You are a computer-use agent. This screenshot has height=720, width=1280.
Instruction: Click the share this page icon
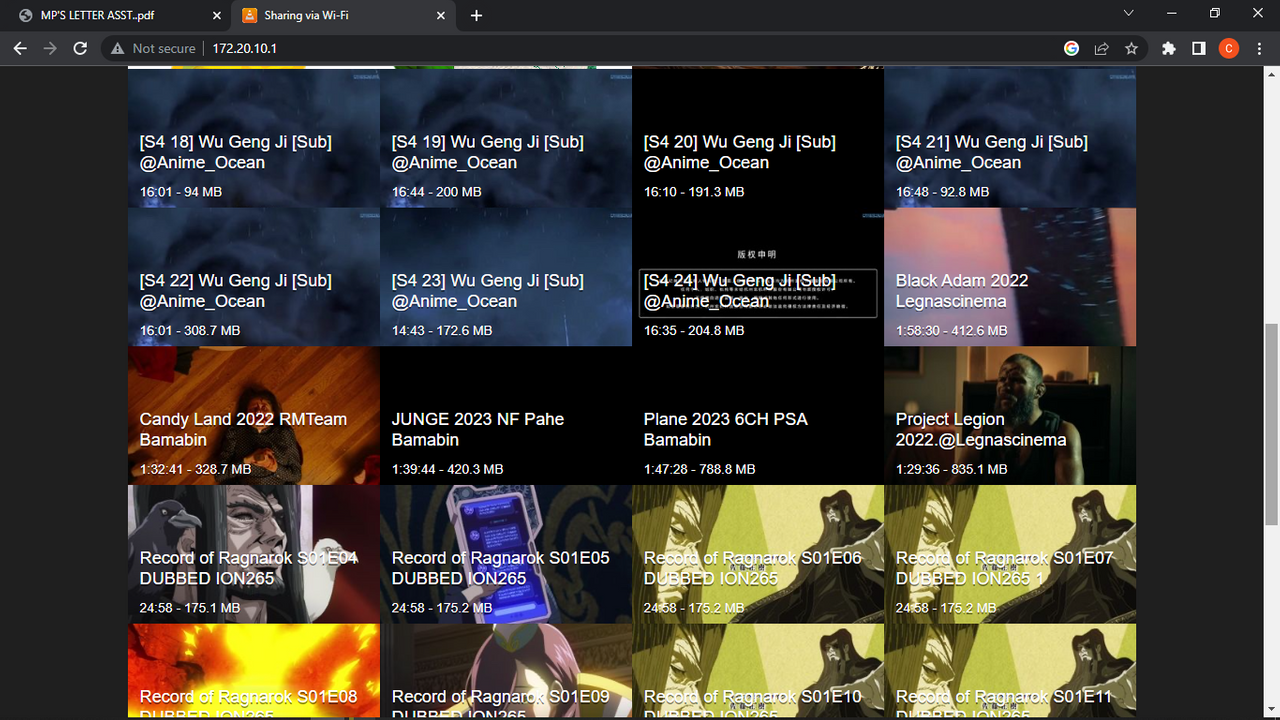pyautogui.click(x=1101, y=47)
